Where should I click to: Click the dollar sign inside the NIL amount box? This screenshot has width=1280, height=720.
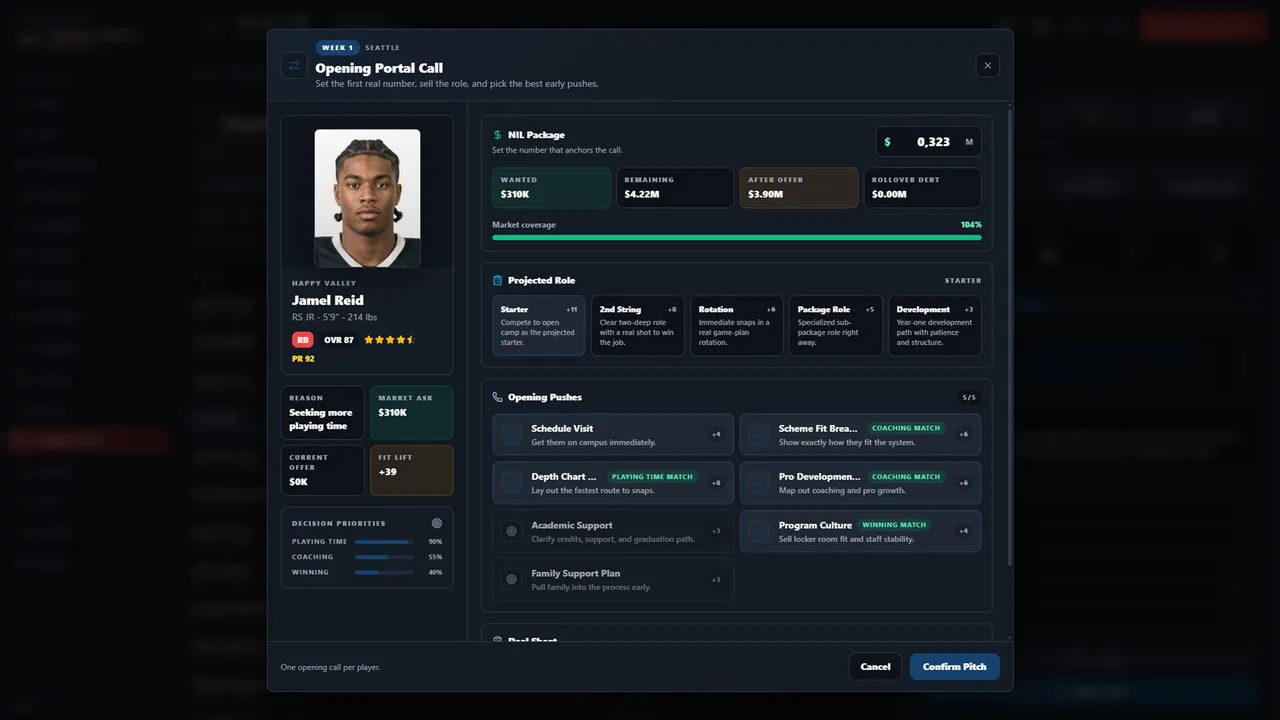[x=887, y=142]
